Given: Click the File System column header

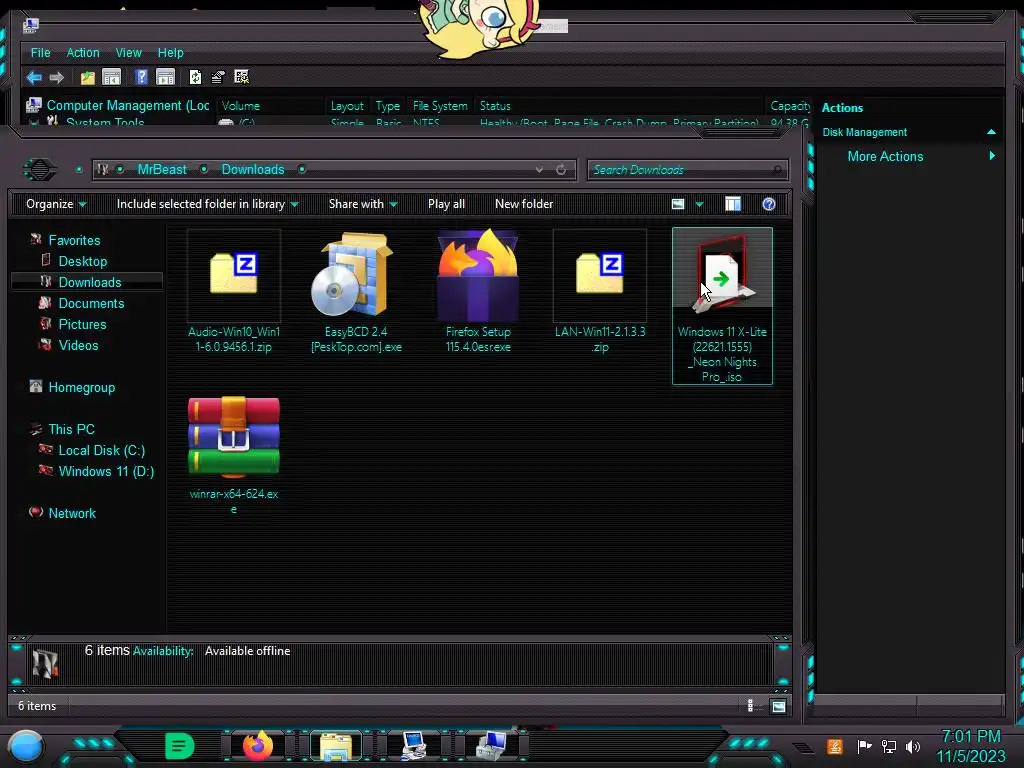Looking at the screenshot, I should [440, 106].
